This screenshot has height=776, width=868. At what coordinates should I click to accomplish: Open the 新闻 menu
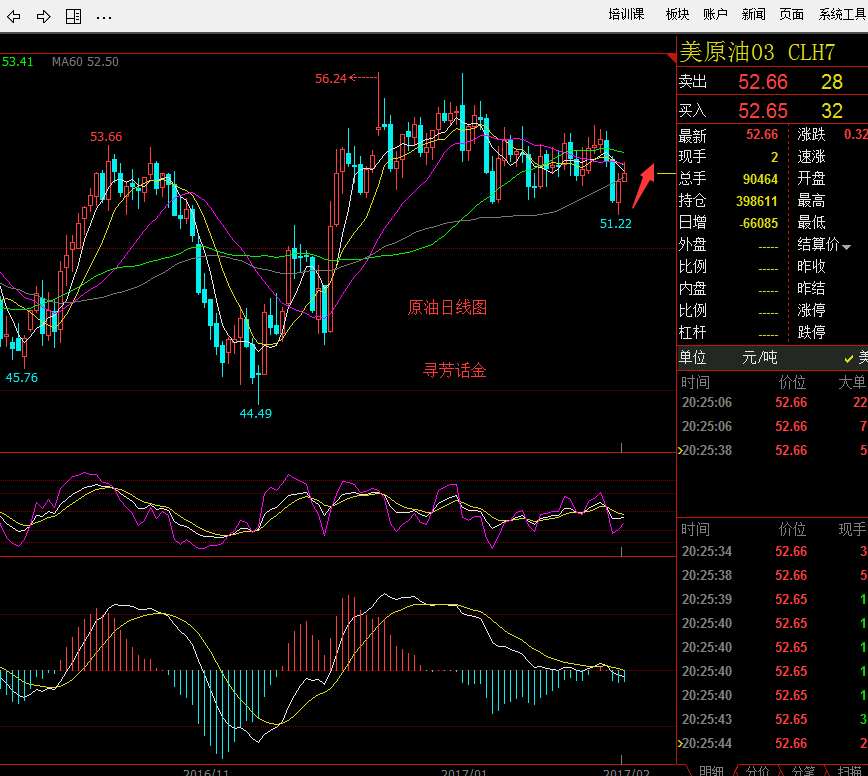pyautogui.click(x=753, y=14)
